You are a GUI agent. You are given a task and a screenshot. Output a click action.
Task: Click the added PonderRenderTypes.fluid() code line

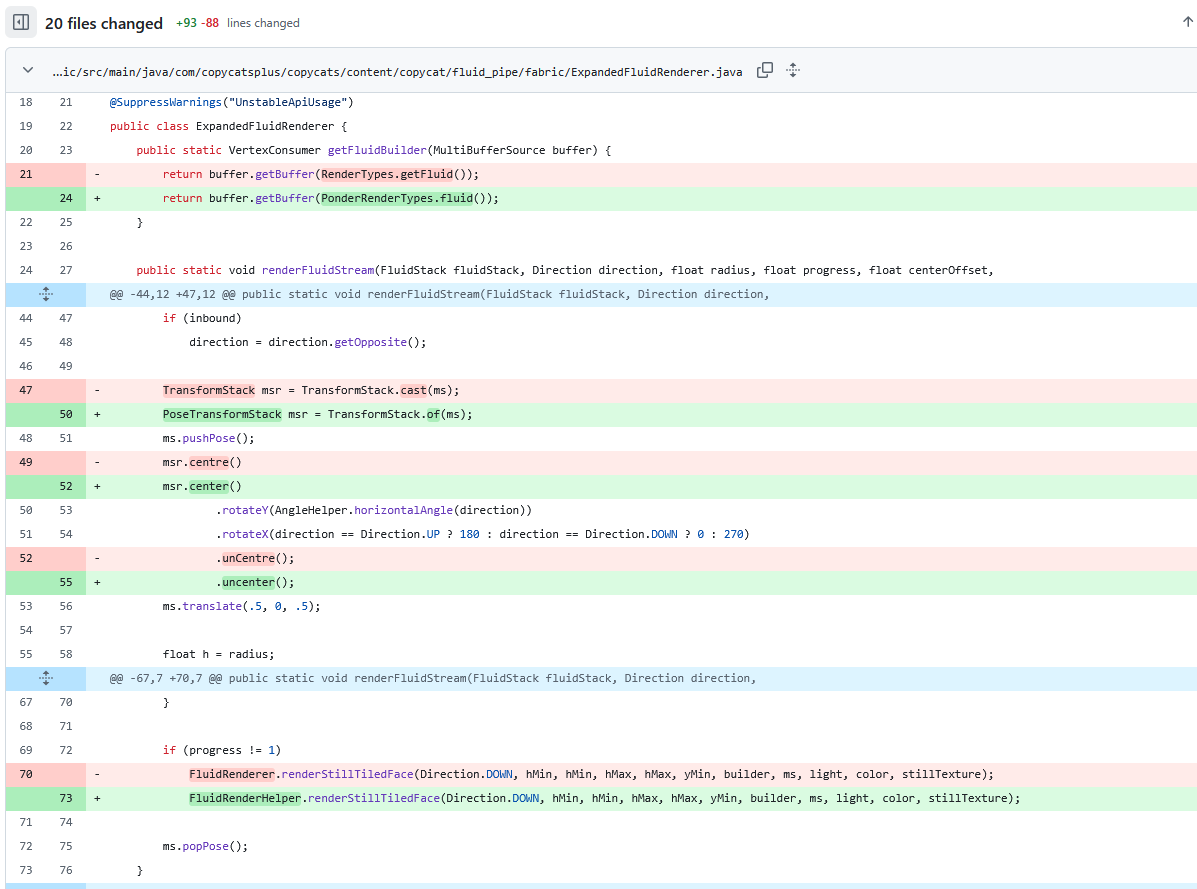(x=330, y=198)
